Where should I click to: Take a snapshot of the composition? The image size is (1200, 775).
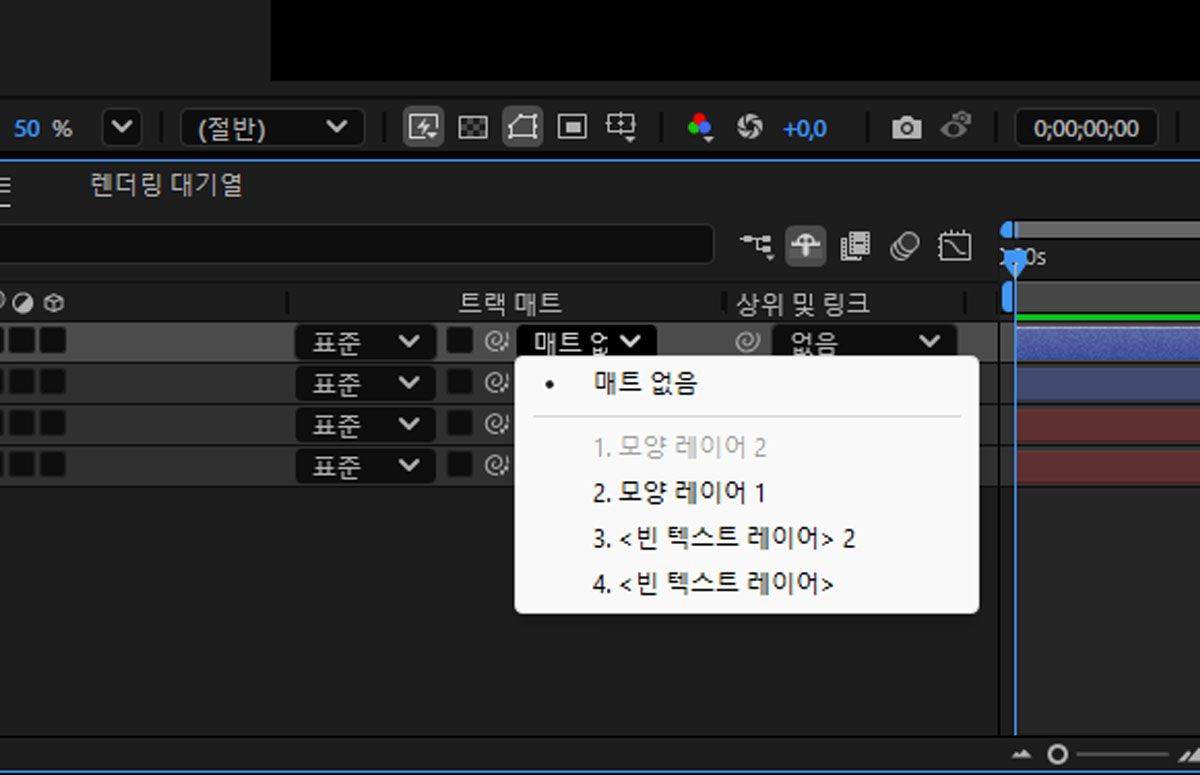[905, 127]
